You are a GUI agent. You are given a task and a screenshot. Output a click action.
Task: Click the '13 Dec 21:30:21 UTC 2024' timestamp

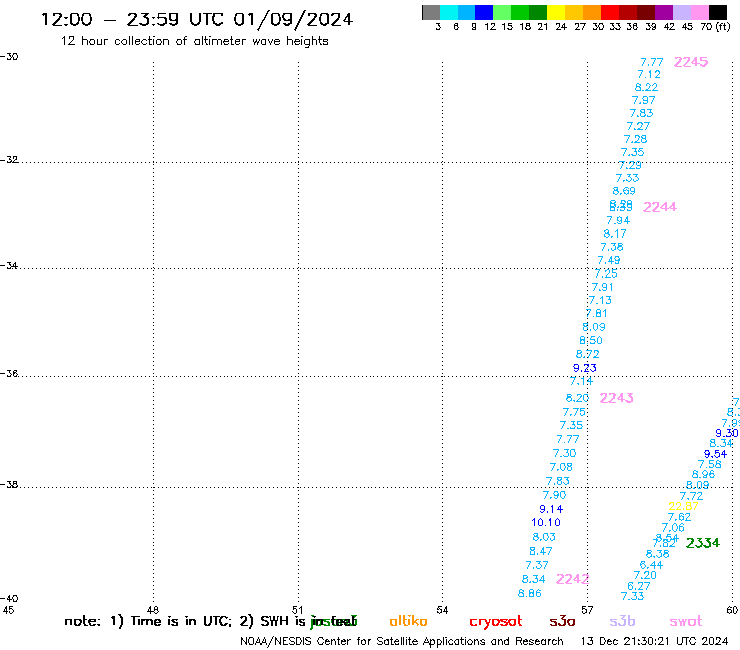655,641
